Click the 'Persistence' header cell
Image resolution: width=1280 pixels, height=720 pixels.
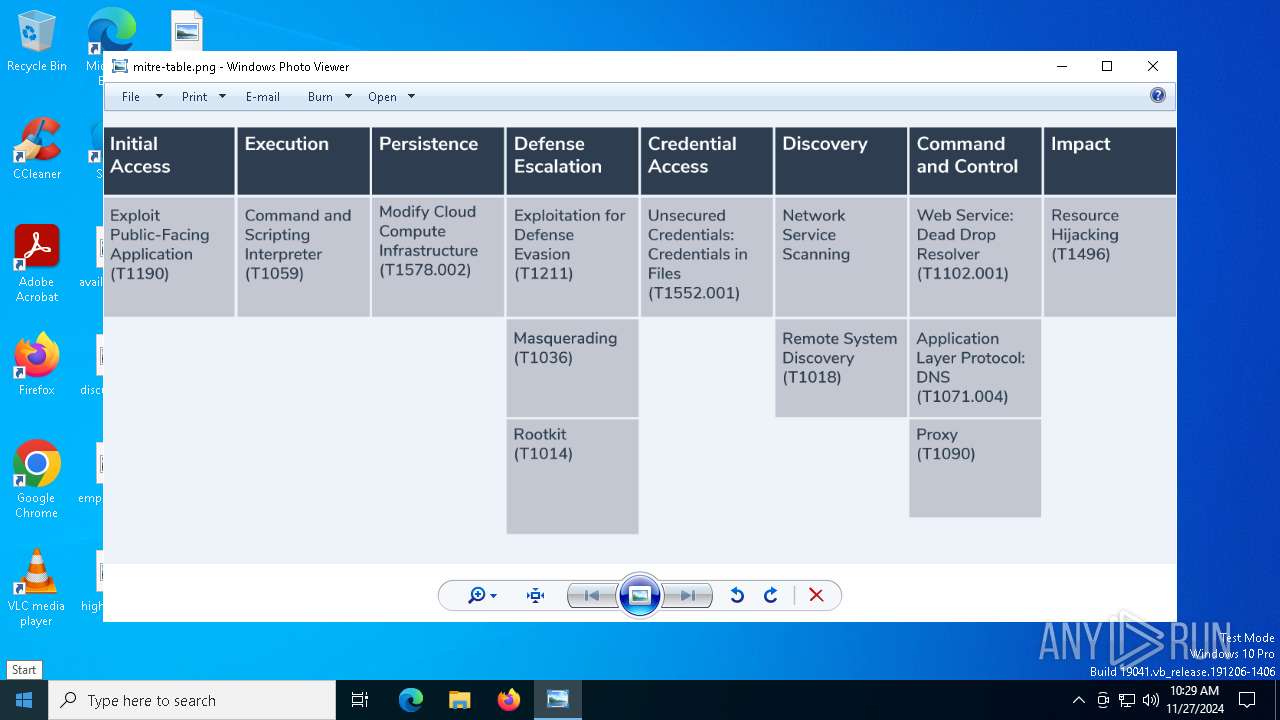(438, 160)
